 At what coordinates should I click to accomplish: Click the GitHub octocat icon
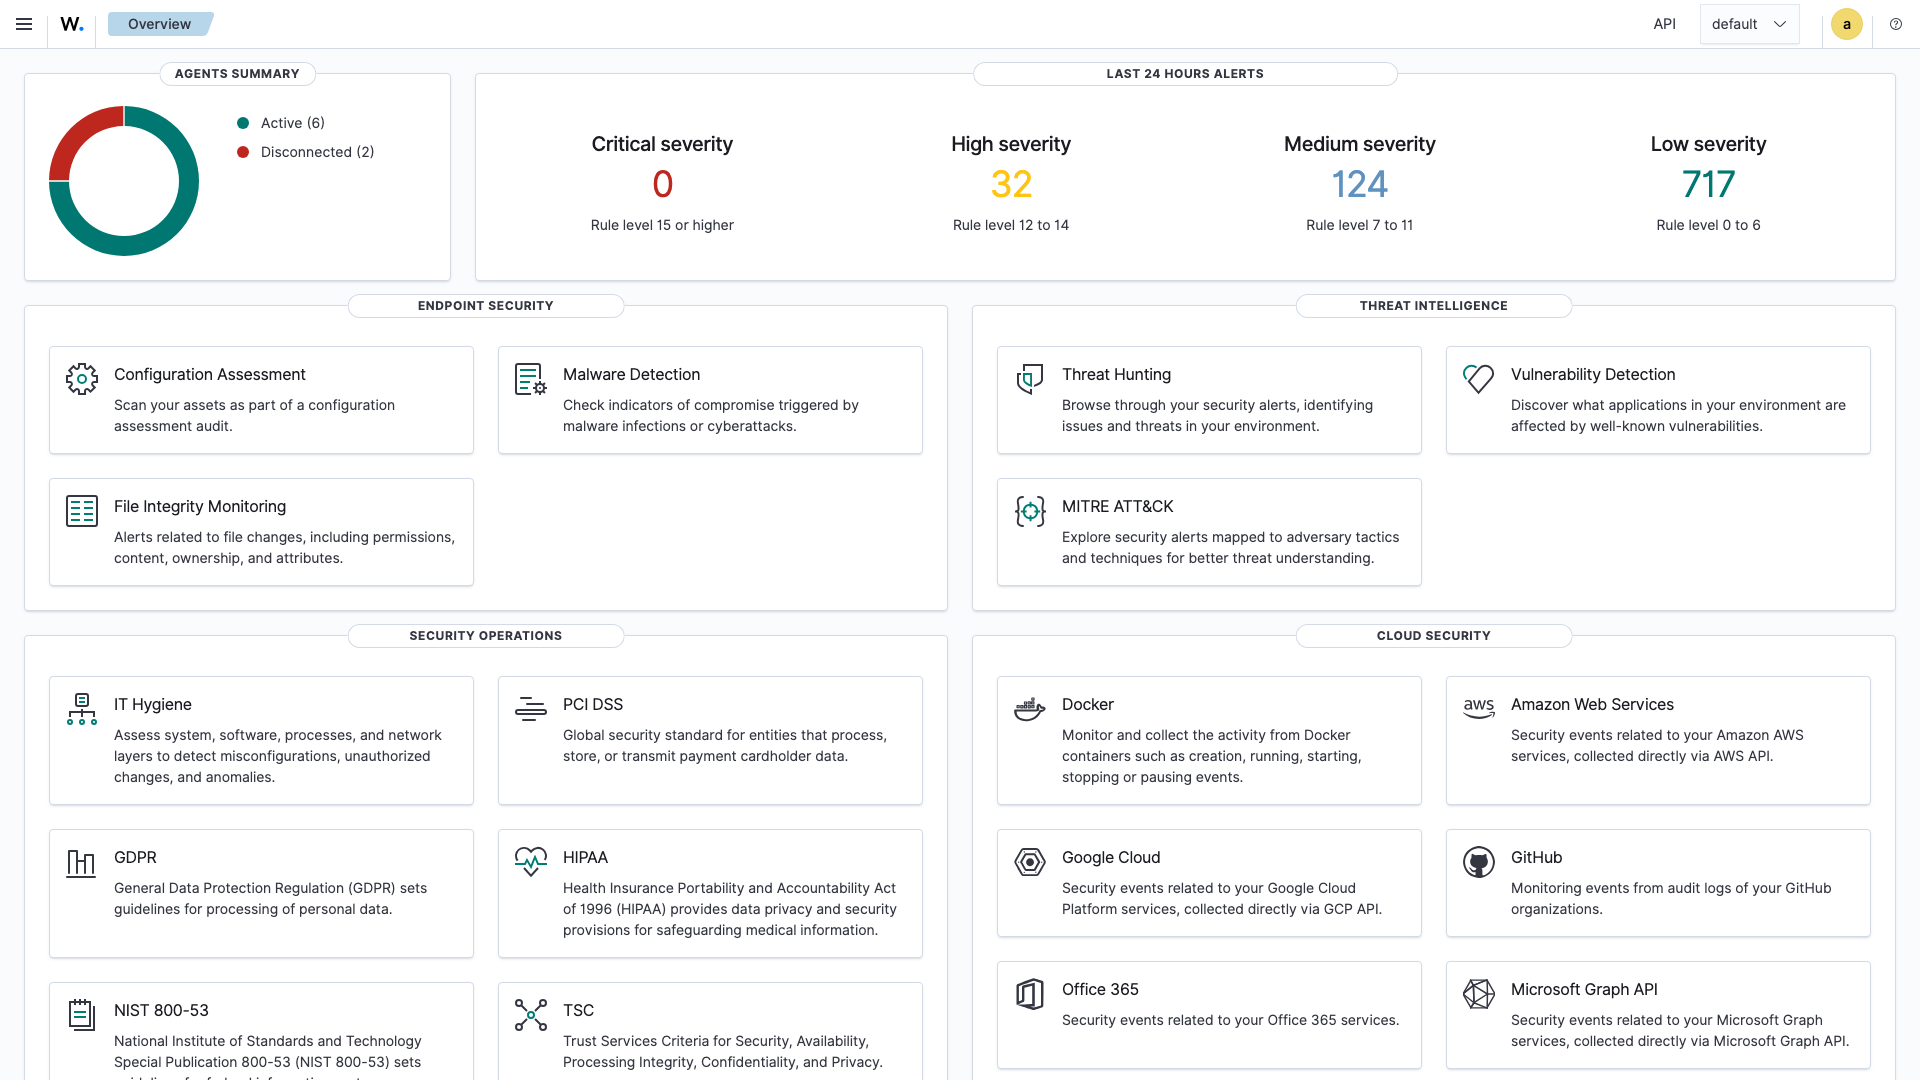point(1479,862)
